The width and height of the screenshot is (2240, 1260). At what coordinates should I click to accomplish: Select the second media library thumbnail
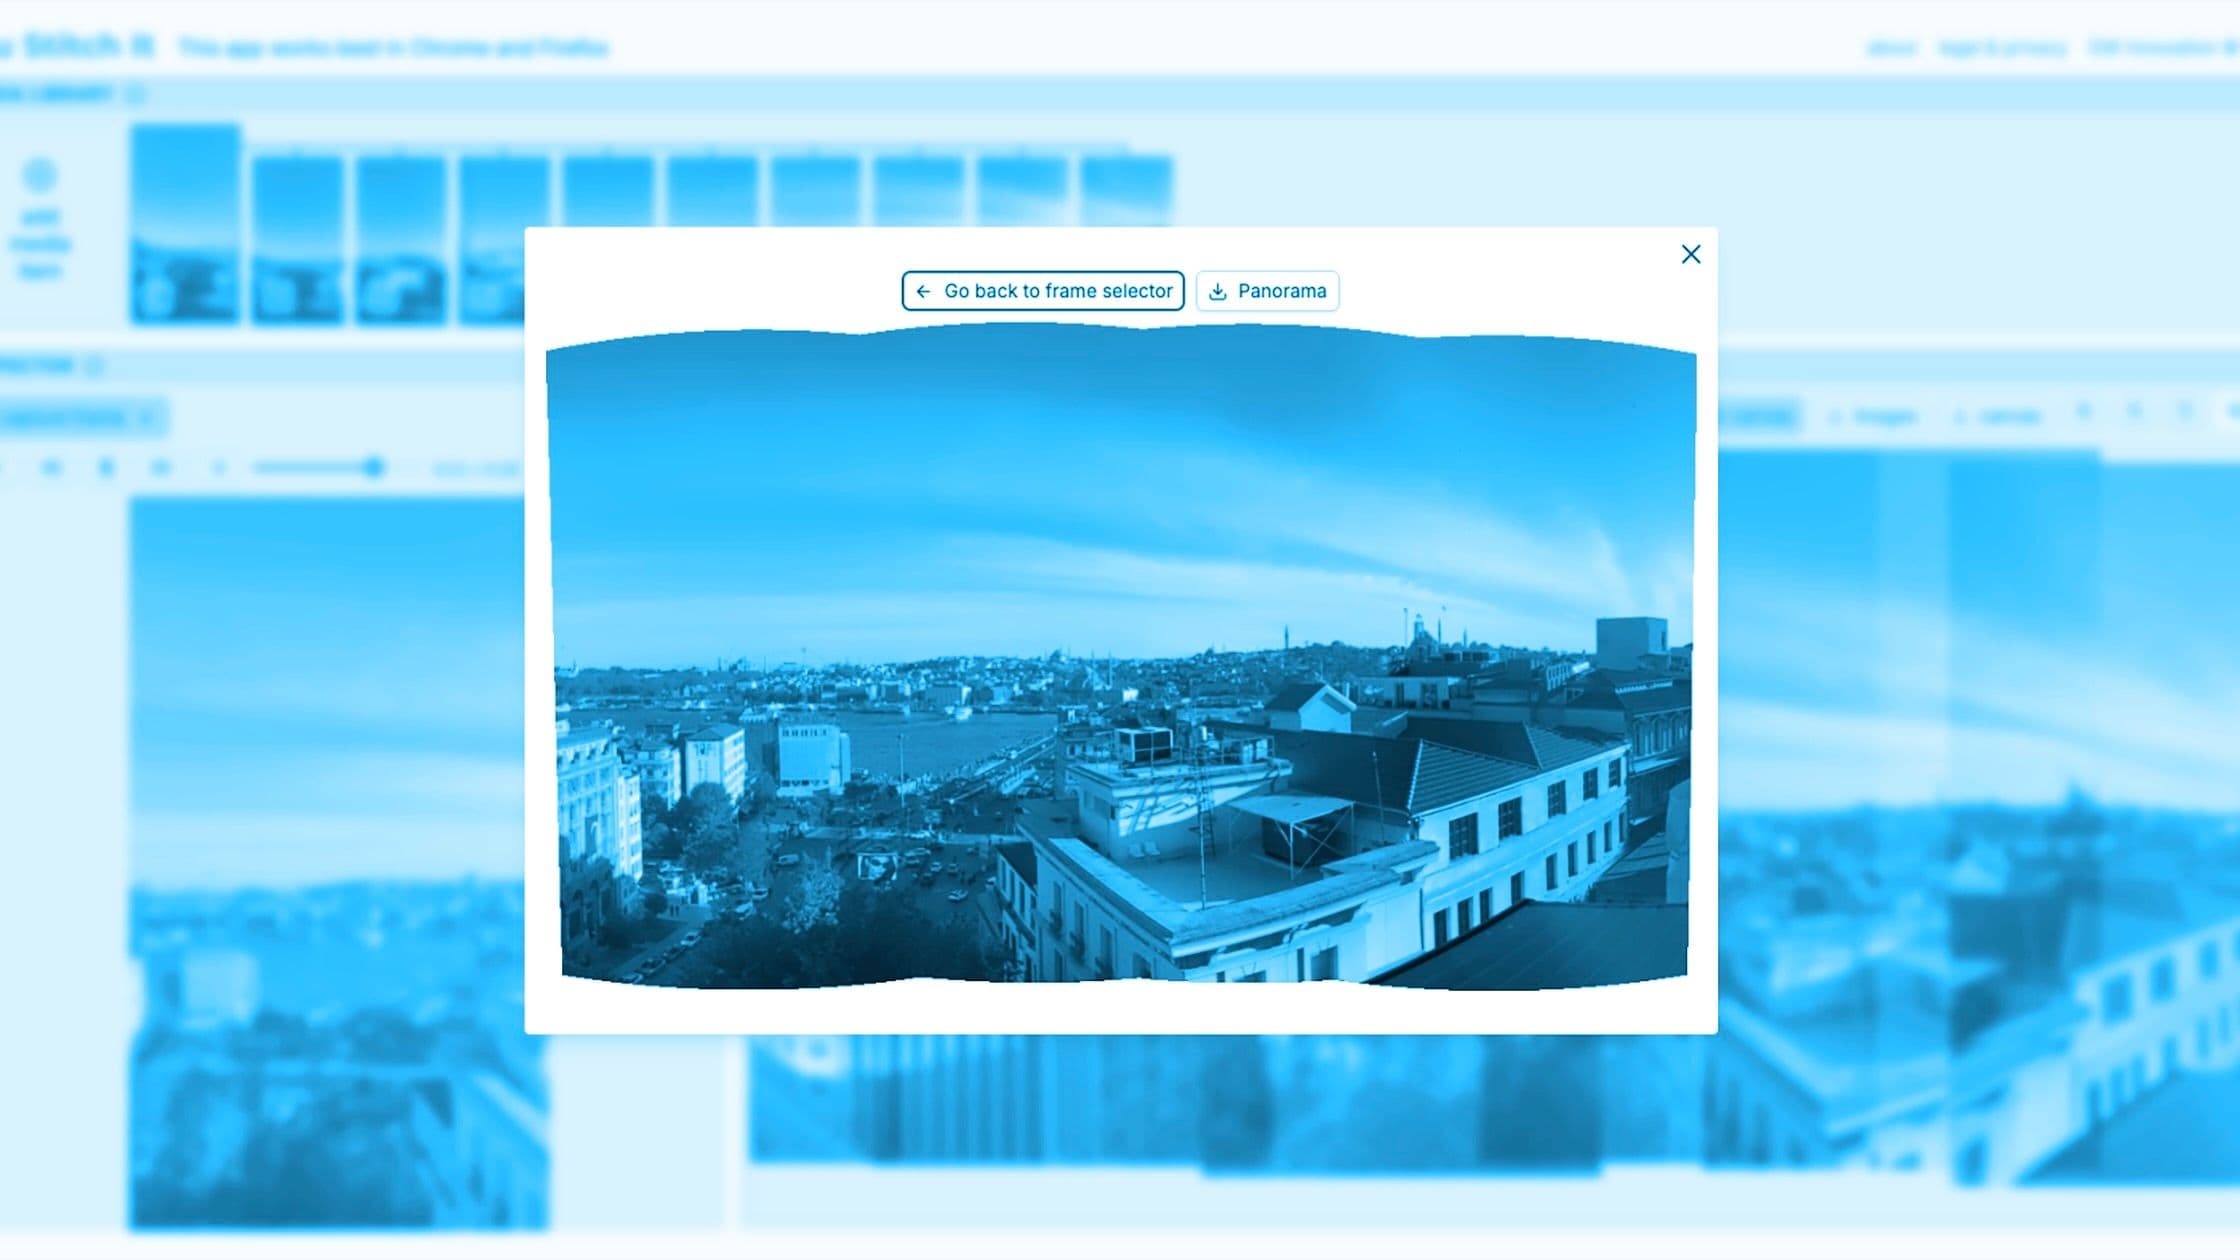[x=297, y=240]
